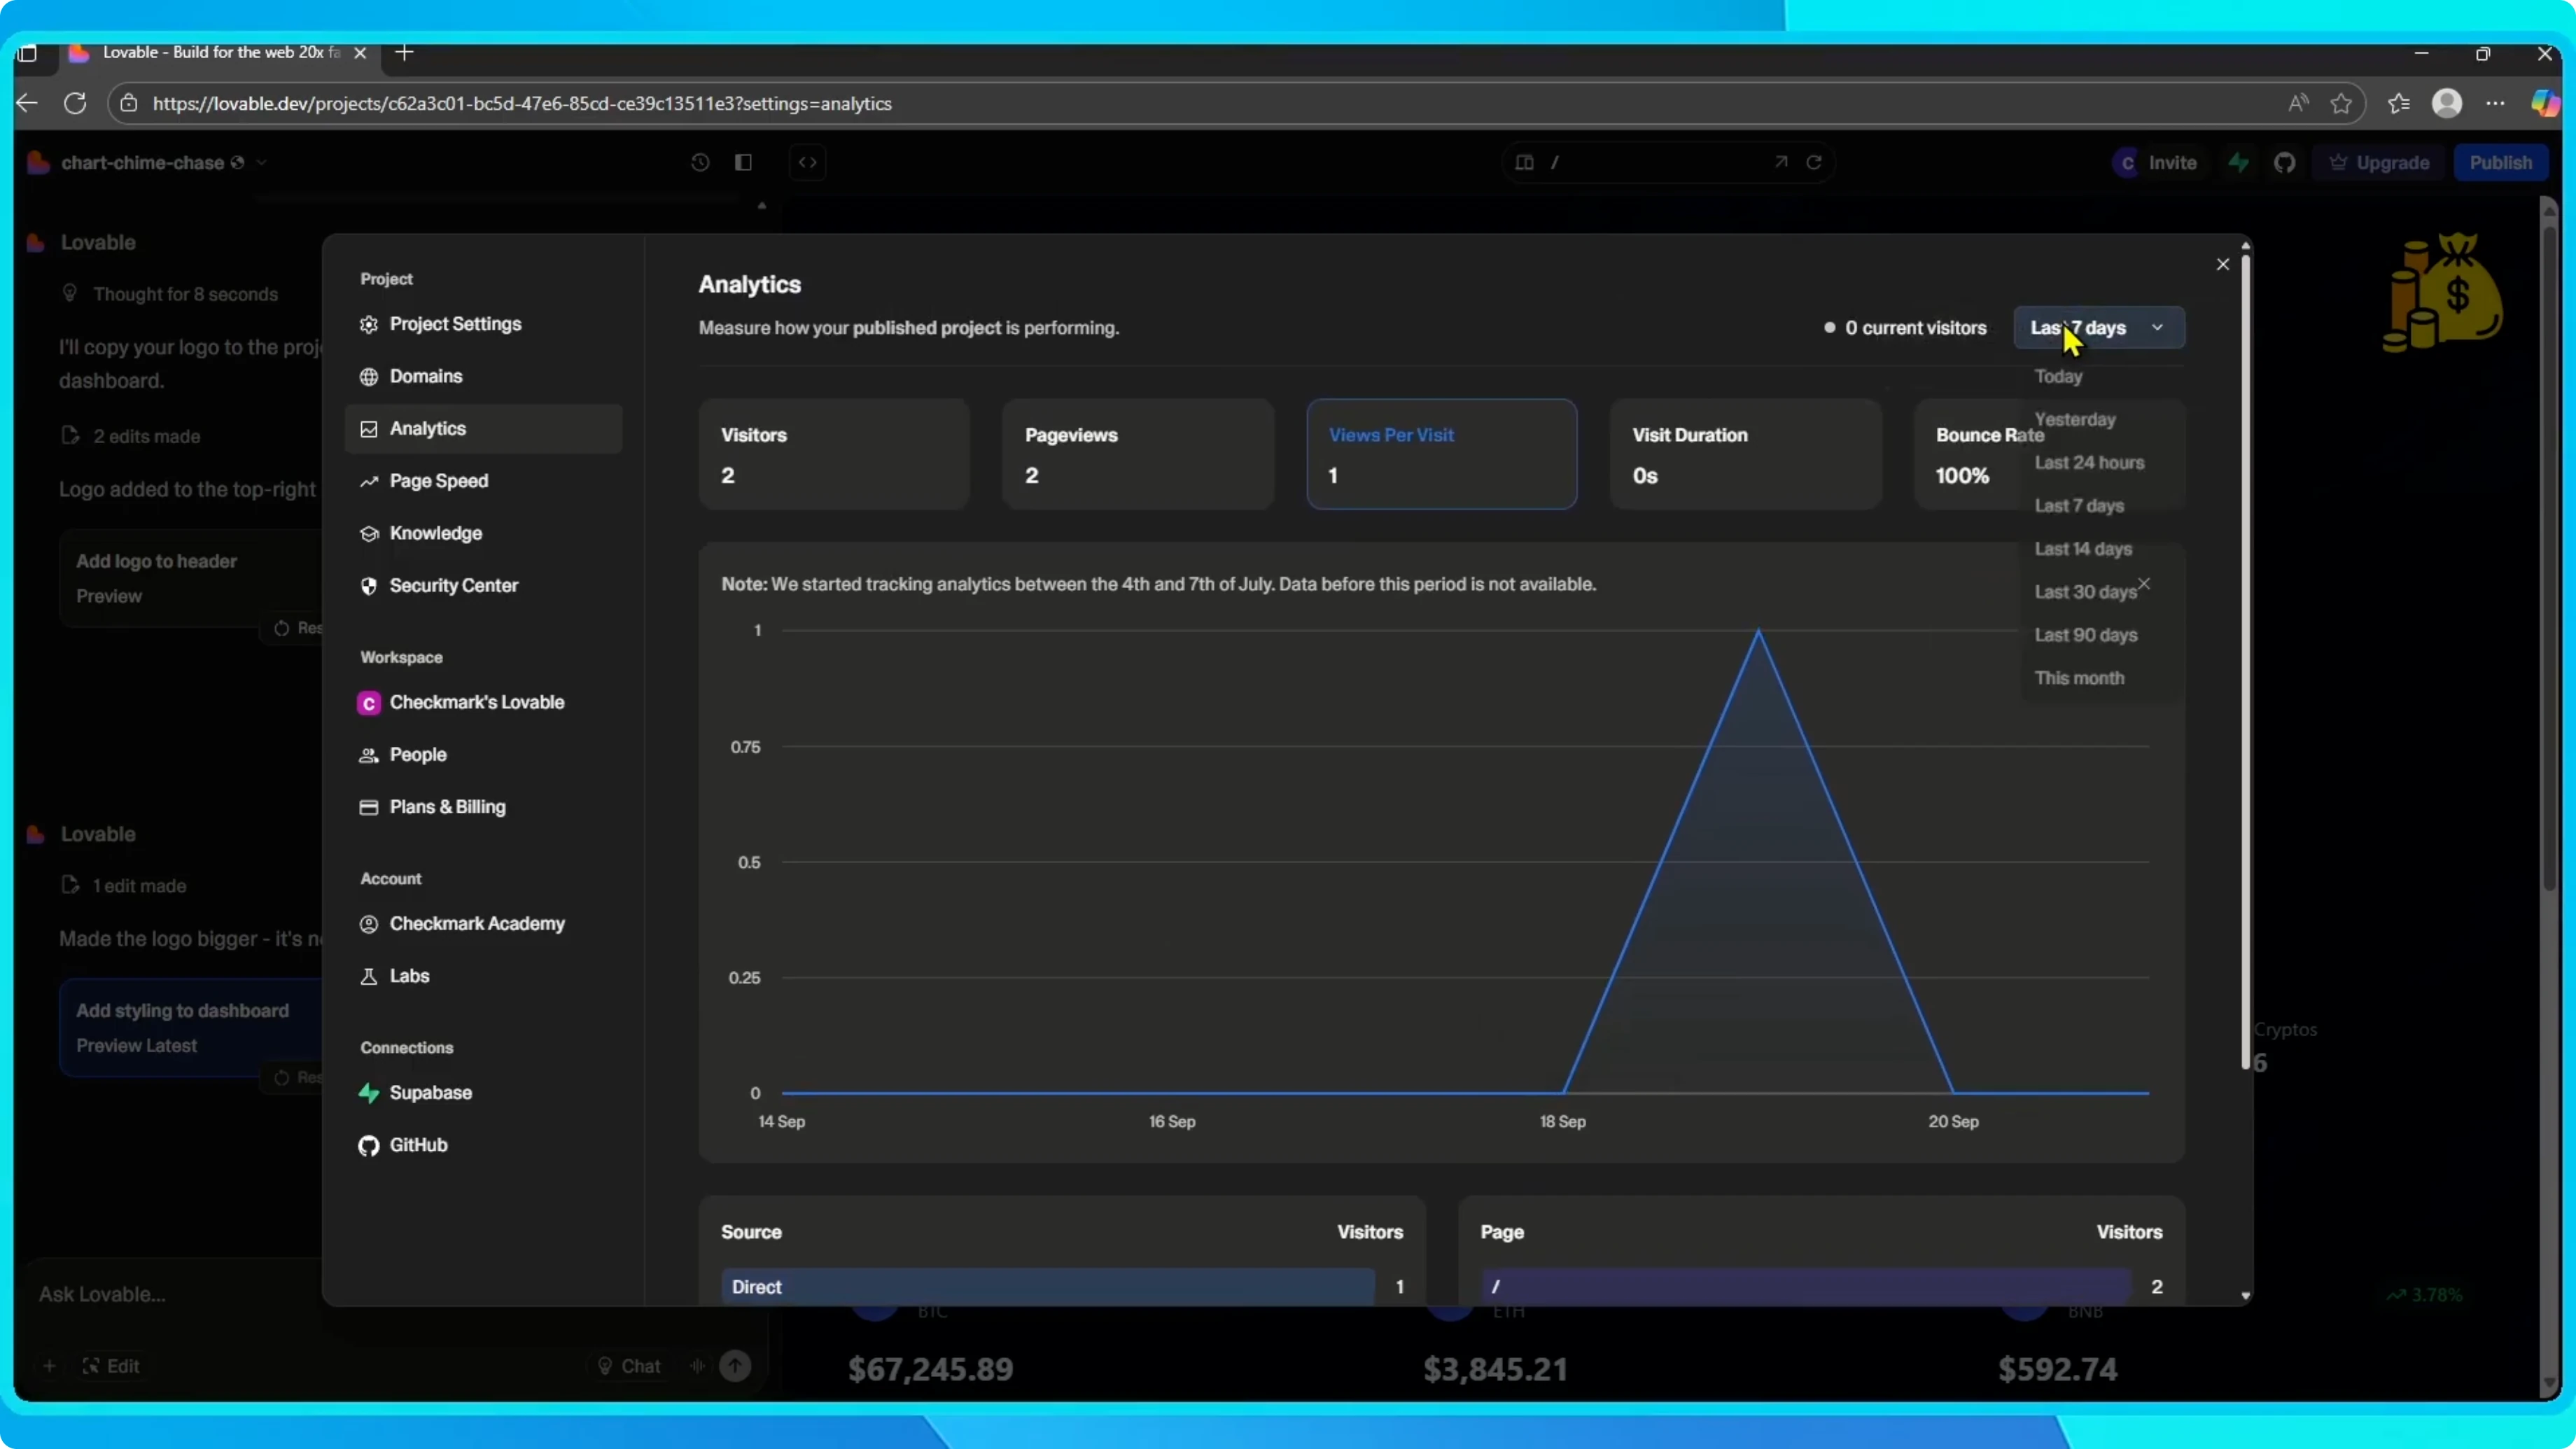Viewport: 2576px width, 1449px height.
Task: Add page to favorites star icon
Action: click(2340, 103)
